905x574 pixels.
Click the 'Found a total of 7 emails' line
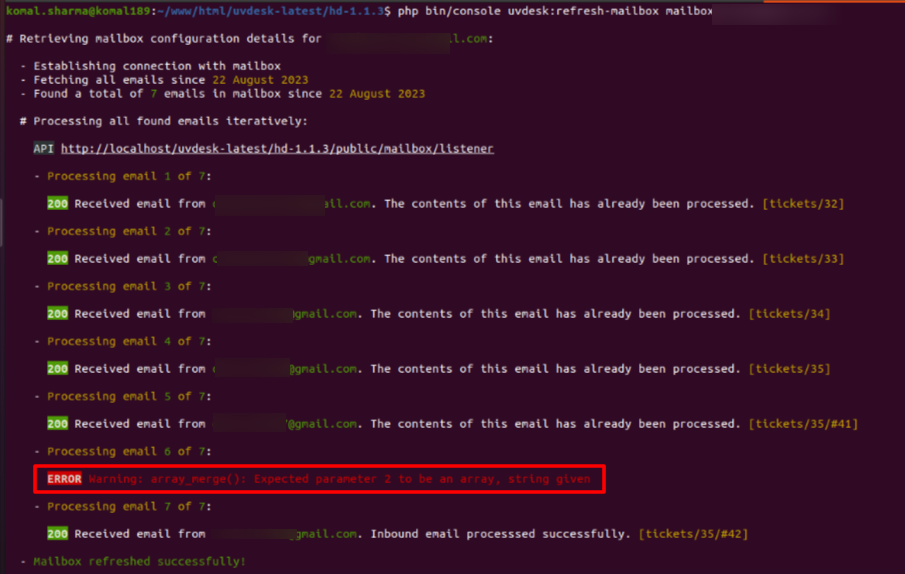(223, 93)
